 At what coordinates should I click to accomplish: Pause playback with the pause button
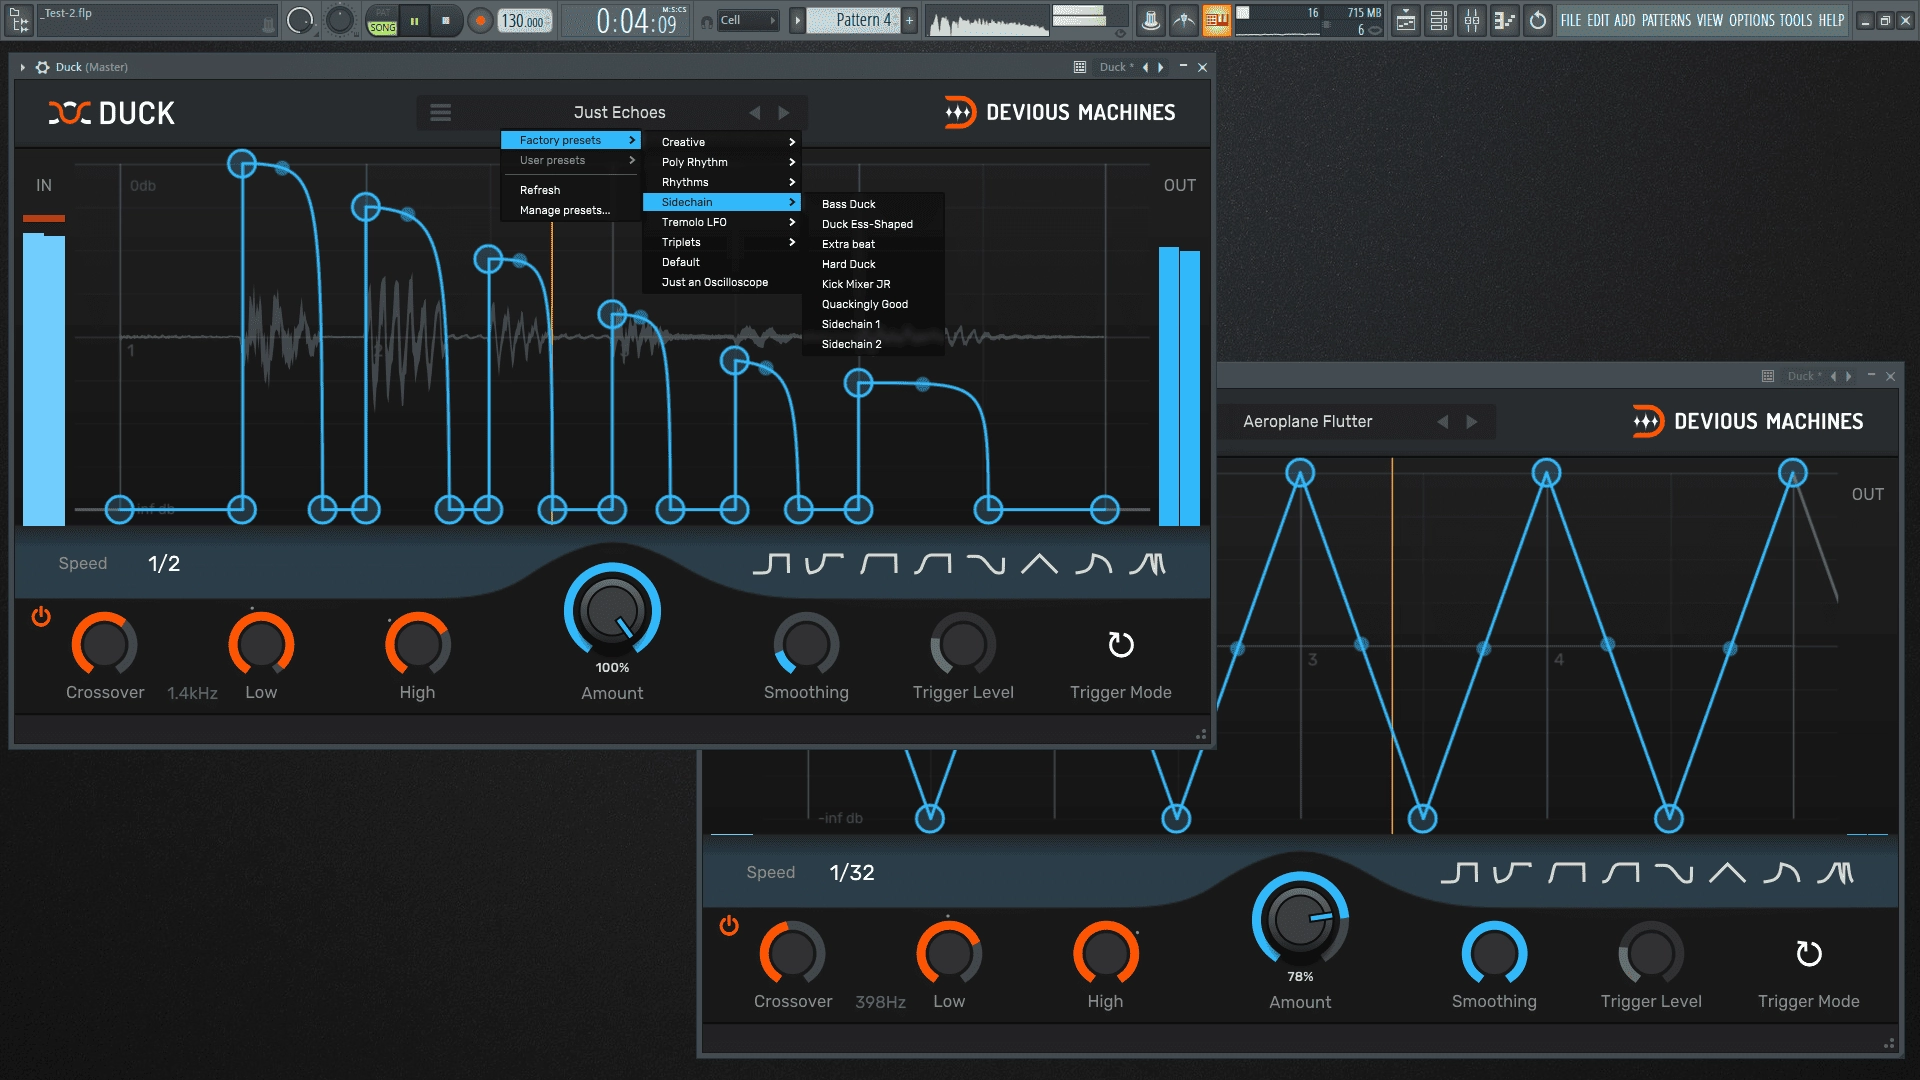414,20
